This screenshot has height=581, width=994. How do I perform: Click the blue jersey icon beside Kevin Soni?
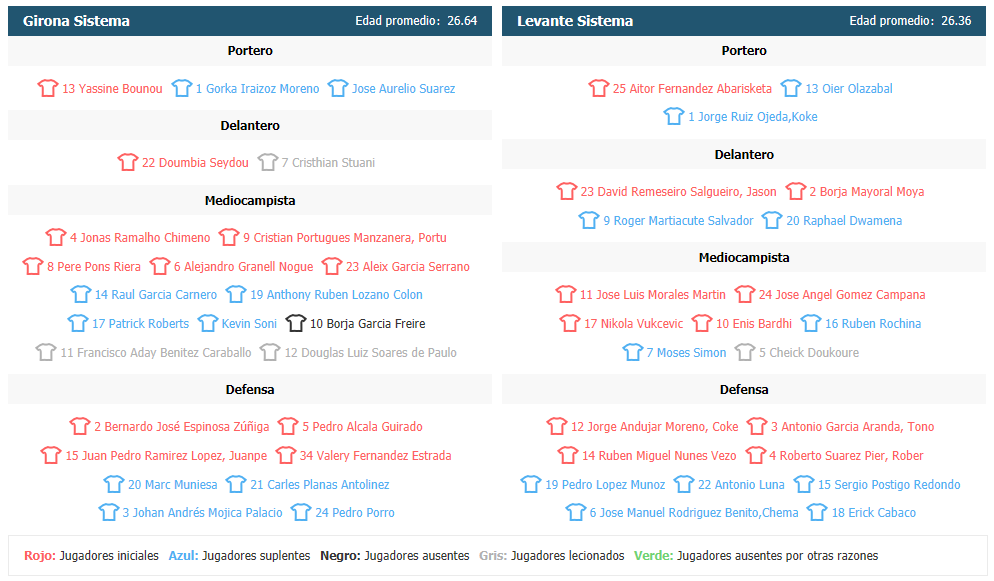[x=207, y=323]
